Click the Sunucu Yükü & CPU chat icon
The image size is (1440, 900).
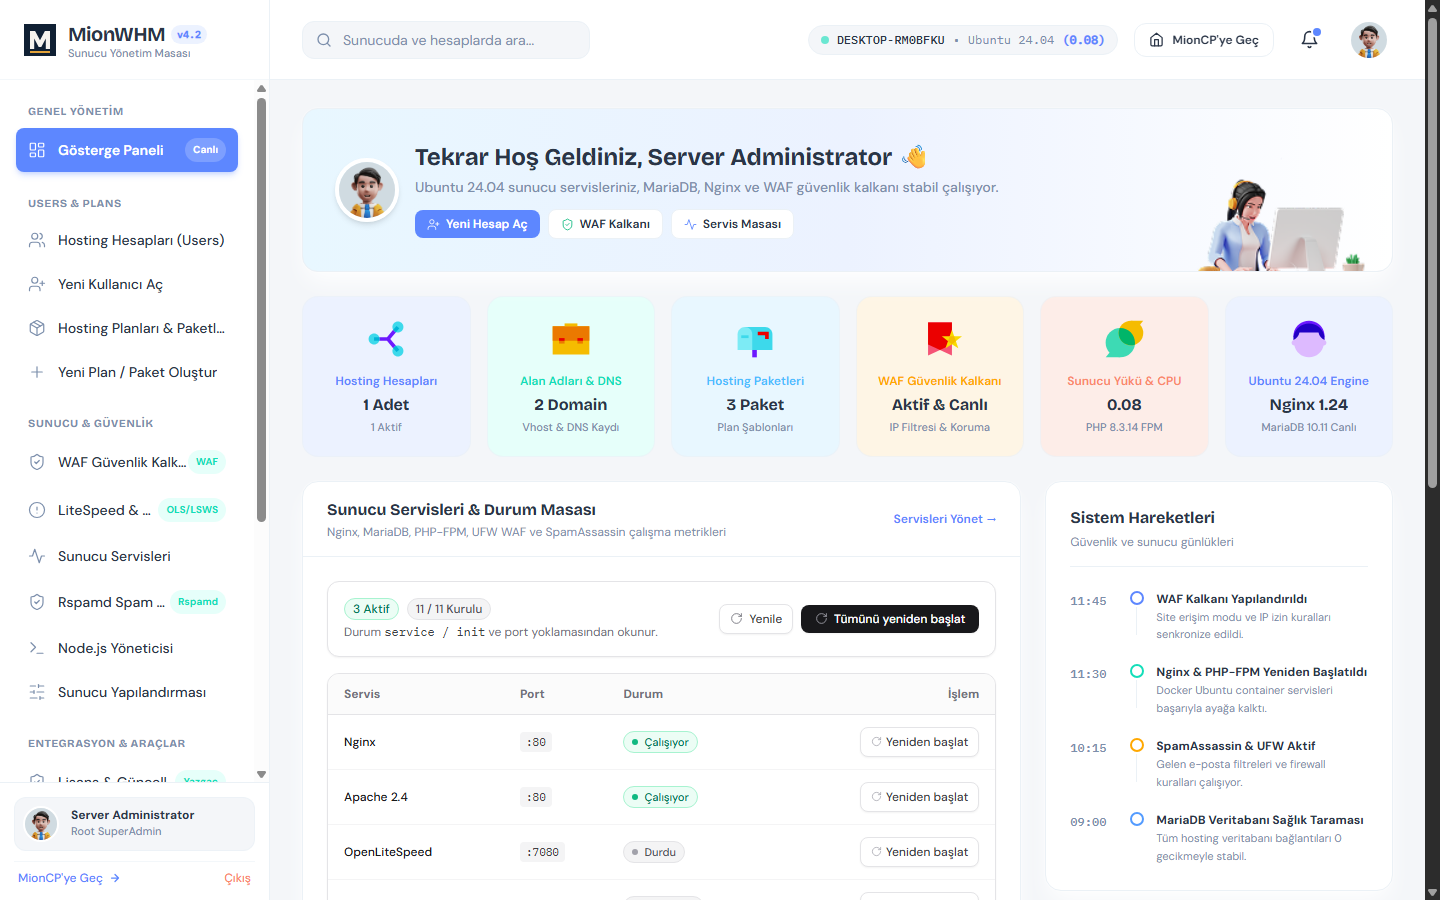pos(1124,339)
